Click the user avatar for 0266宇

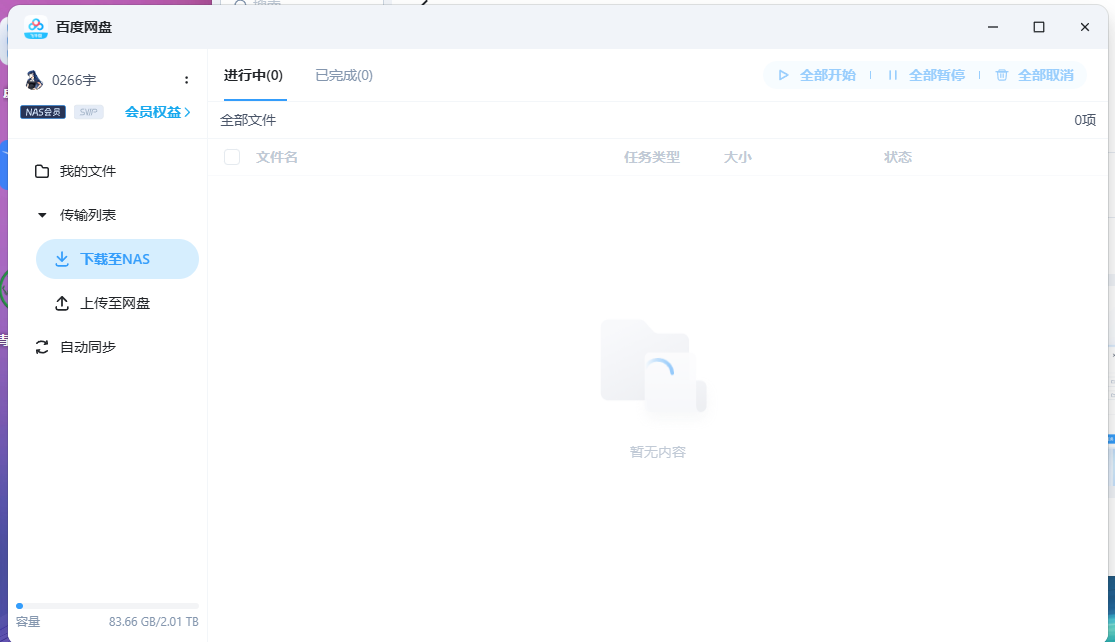[x=33, y=80]
